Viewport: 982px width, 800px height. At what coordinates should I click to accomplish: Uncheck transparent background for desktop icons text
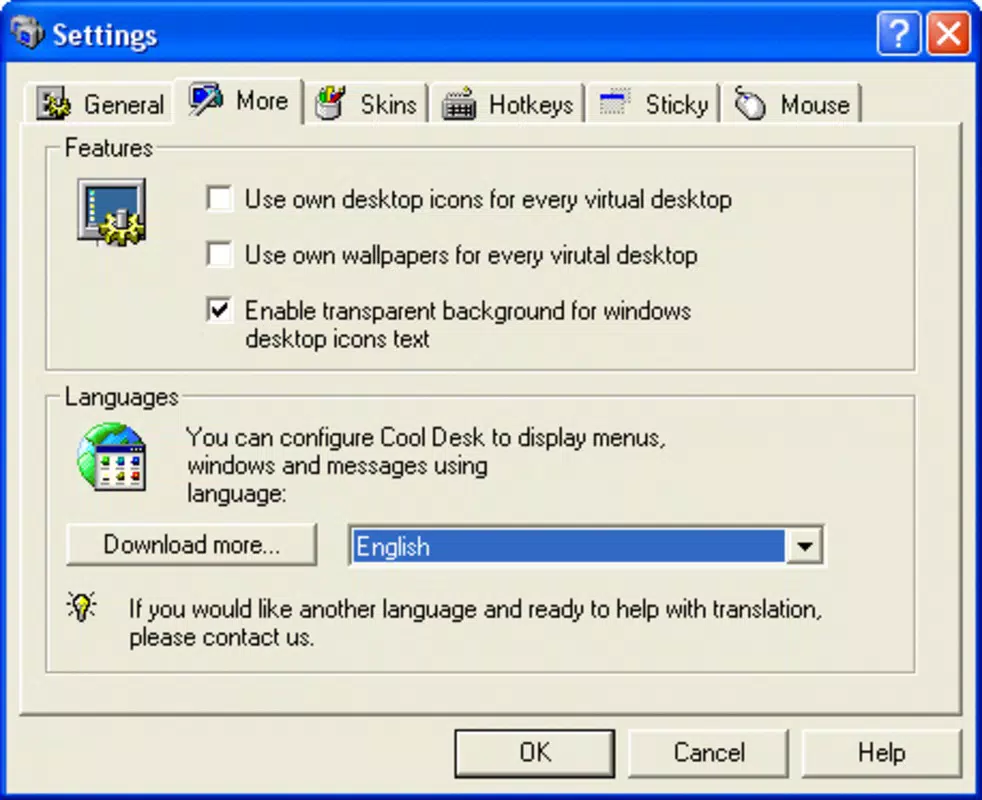point(220,310)
